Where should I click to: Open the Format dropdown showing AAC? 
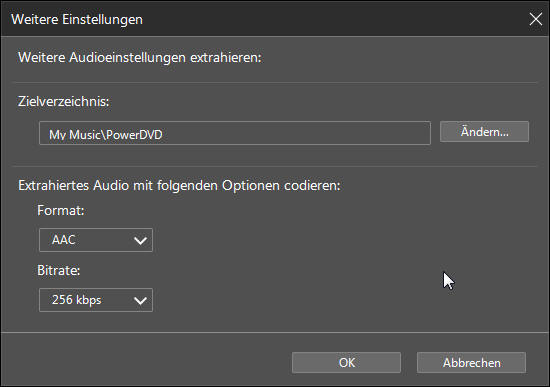[x=96, y=240]
